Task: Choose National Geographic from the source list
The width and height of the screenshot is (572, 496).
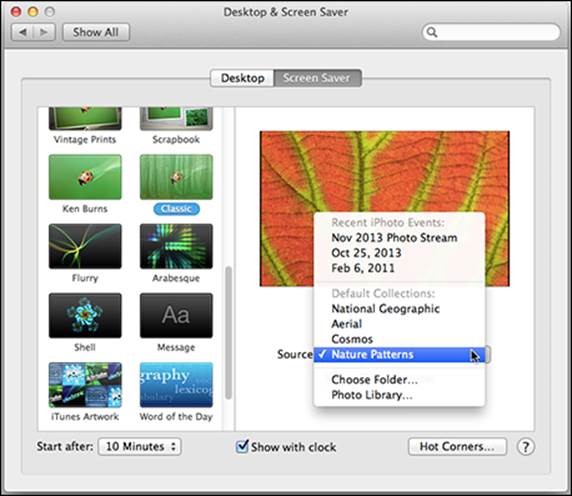Action: point(385,309)
